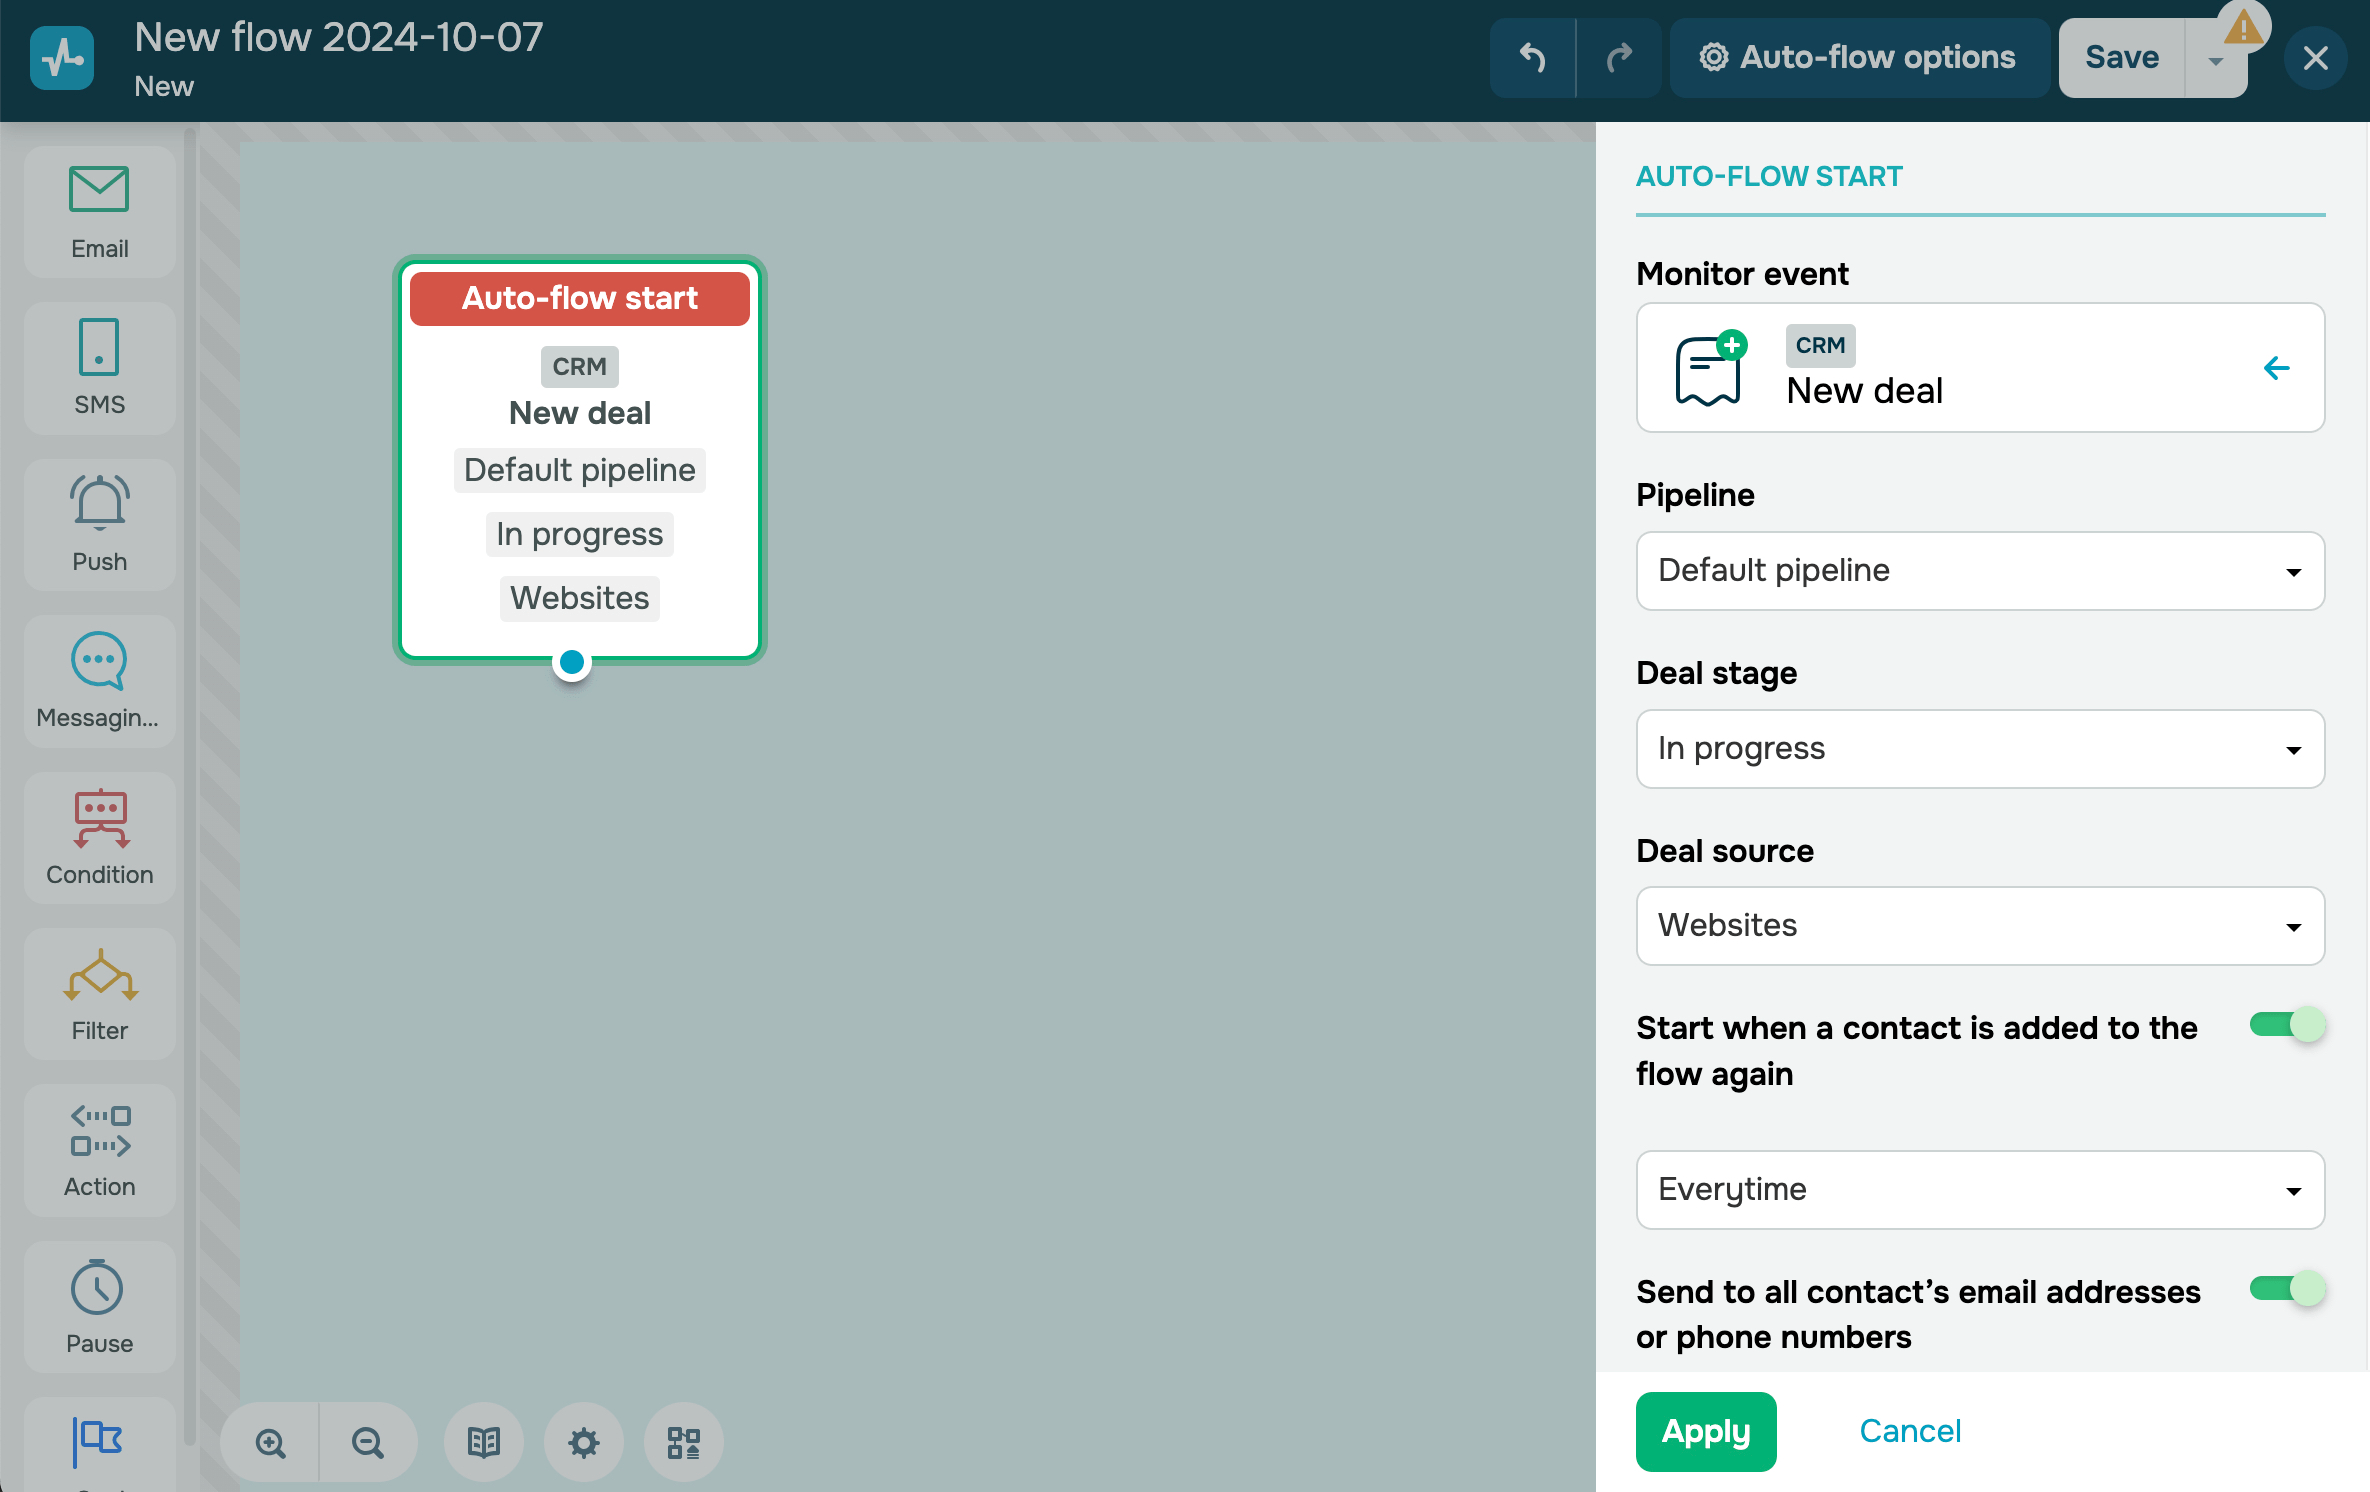Toggle send to all contact's addresses
2370x1492 pixels.
click(2287, 1288)
